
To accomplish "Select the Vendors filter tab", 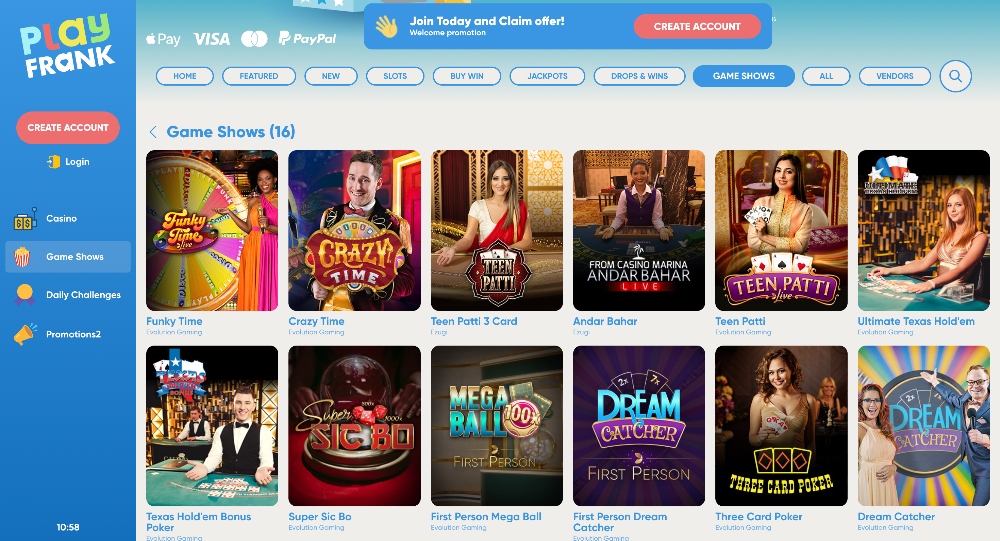I will point(894,76).
